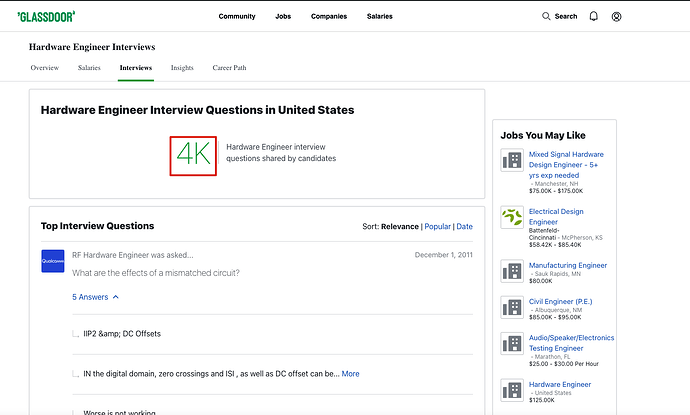
Task: Open the Companies menu
Action: pyautogui.click(x=329, y=16)
